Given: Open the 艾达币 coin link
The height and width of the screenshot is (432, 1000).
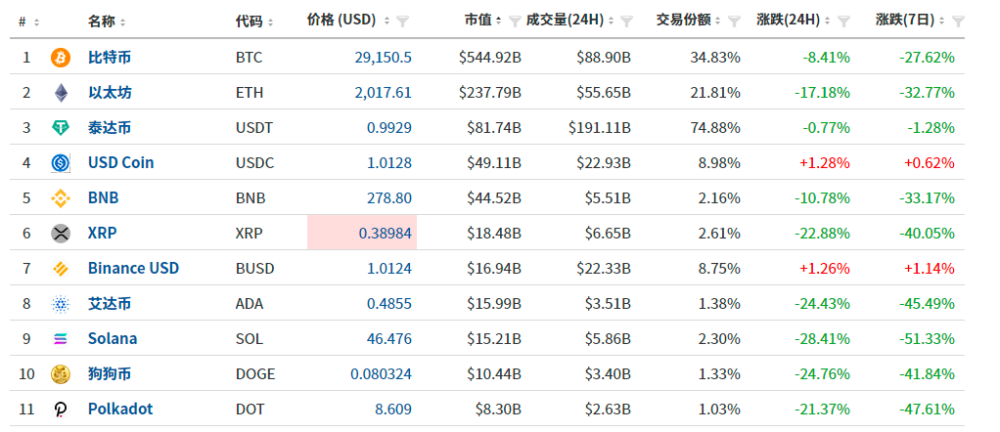Looking at the screenshot, I should click(109, 304).
